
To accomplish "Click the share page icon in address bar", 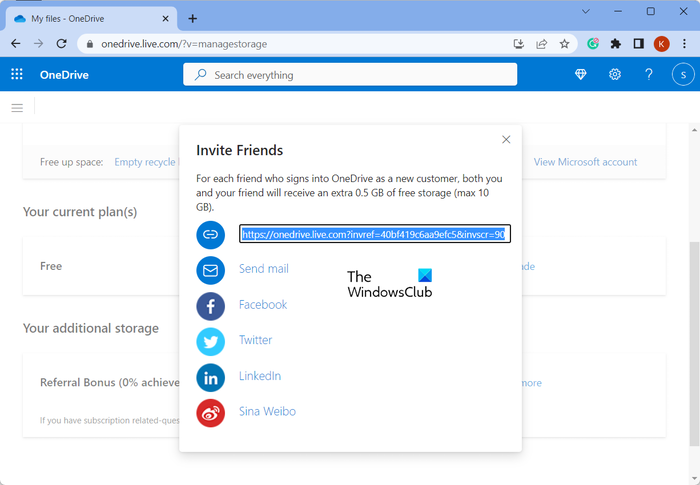I will pyautogui.click(x=542, y=44).
